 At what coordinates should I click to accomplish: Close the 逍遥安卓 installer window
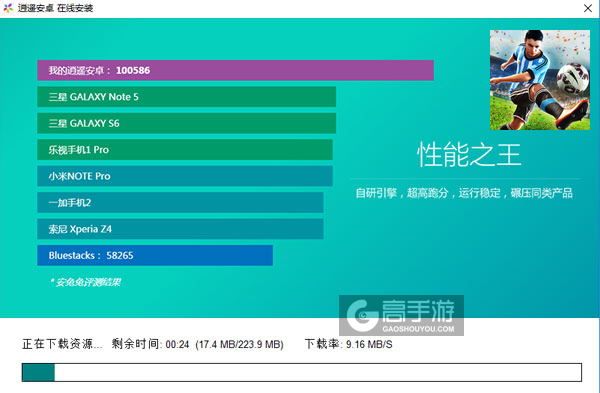point(588,8)
